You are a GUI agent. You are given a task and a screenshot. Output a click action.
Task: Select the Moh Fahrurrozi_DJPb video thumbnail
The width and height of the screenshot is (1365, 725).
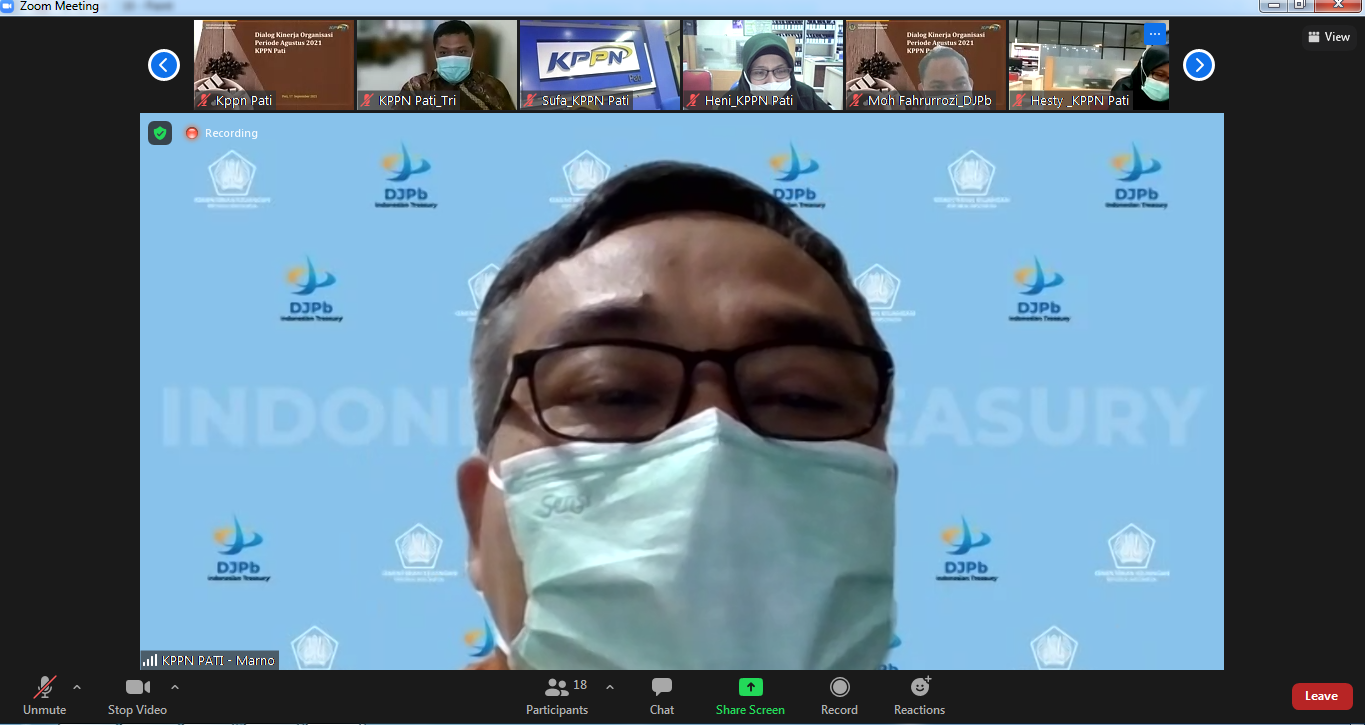click(926, 65)
